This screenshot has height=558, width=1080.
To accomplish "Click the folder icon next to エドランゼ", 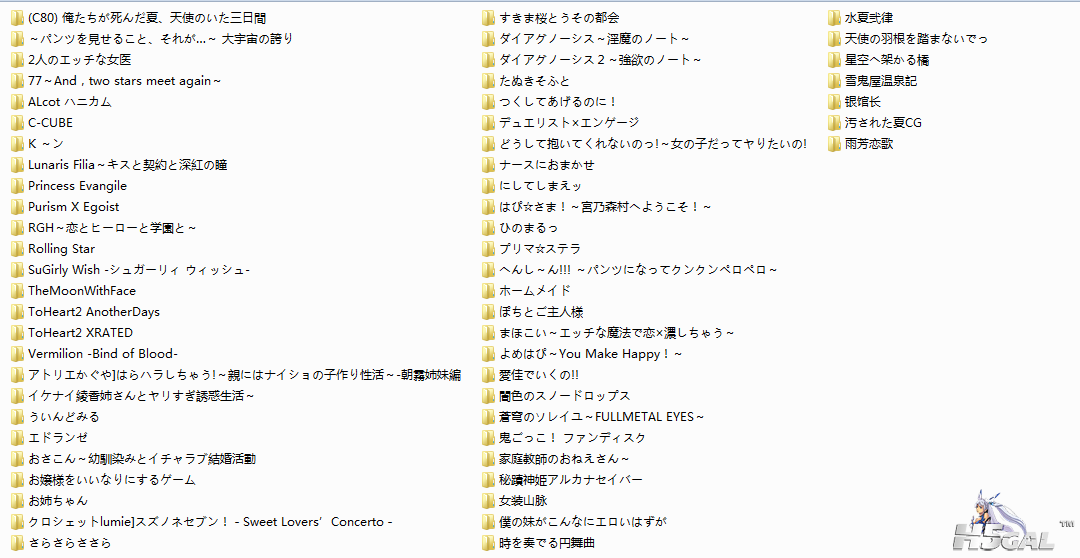I will (x=17, y=438).
